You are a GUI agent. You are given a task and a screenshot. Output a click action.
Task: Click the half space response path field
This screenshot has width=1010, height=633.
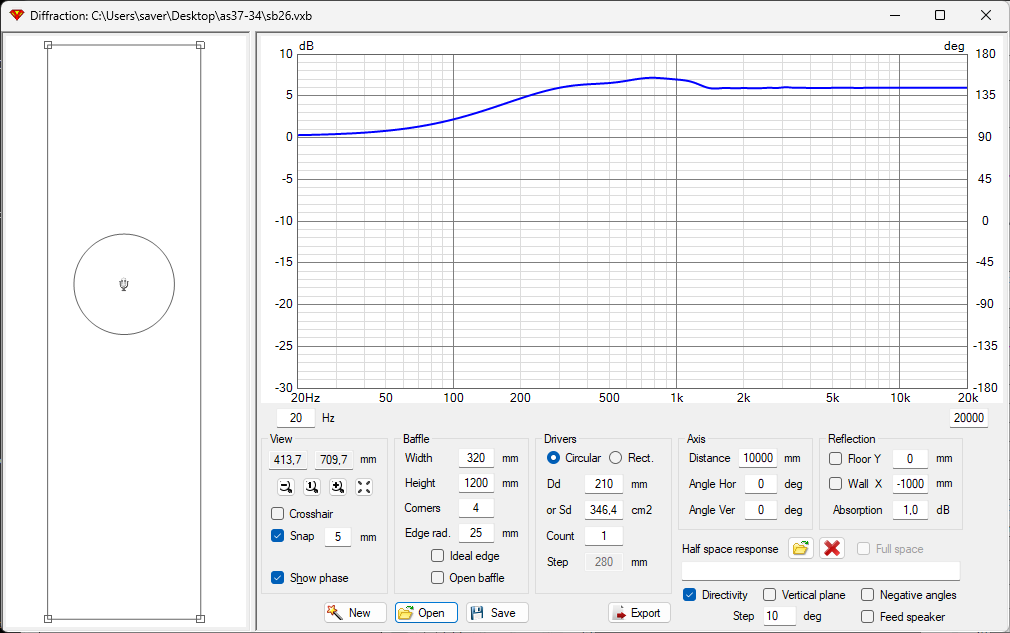point(821,571)
